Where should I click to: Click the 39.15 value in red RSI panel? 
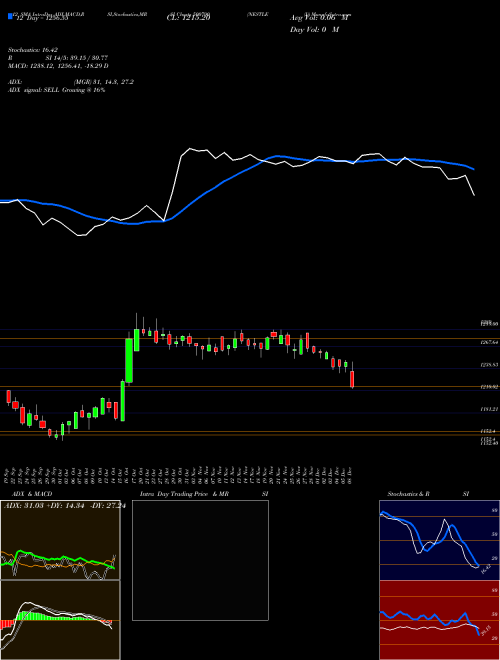pyautogui.click(x=486, y=633)
